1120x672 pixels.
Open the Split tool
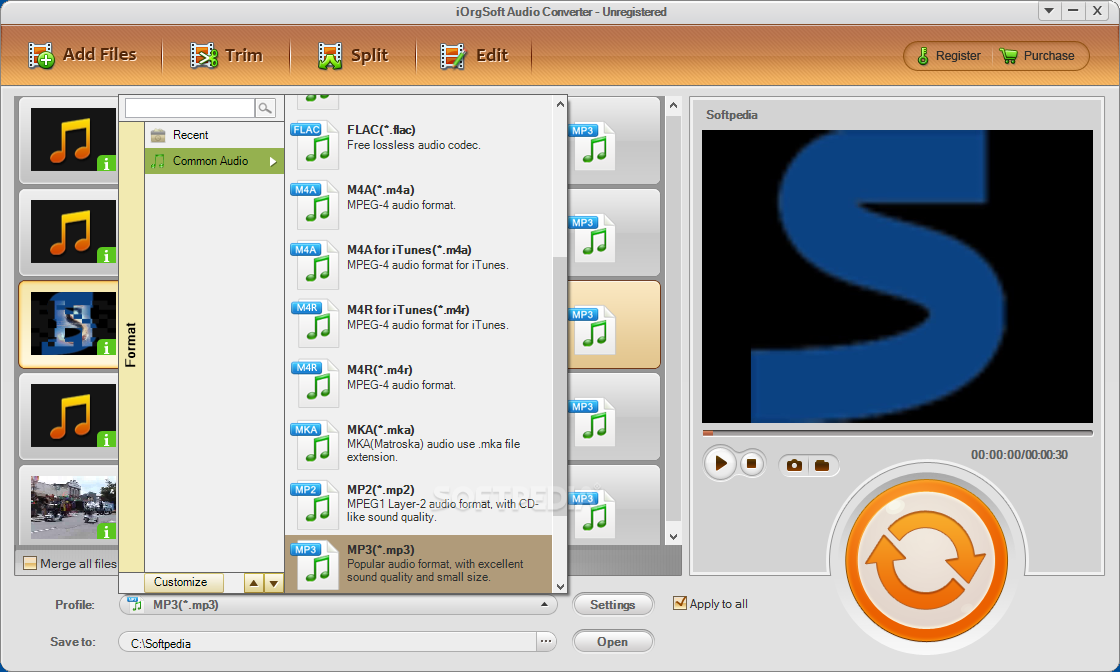[353, 55]
